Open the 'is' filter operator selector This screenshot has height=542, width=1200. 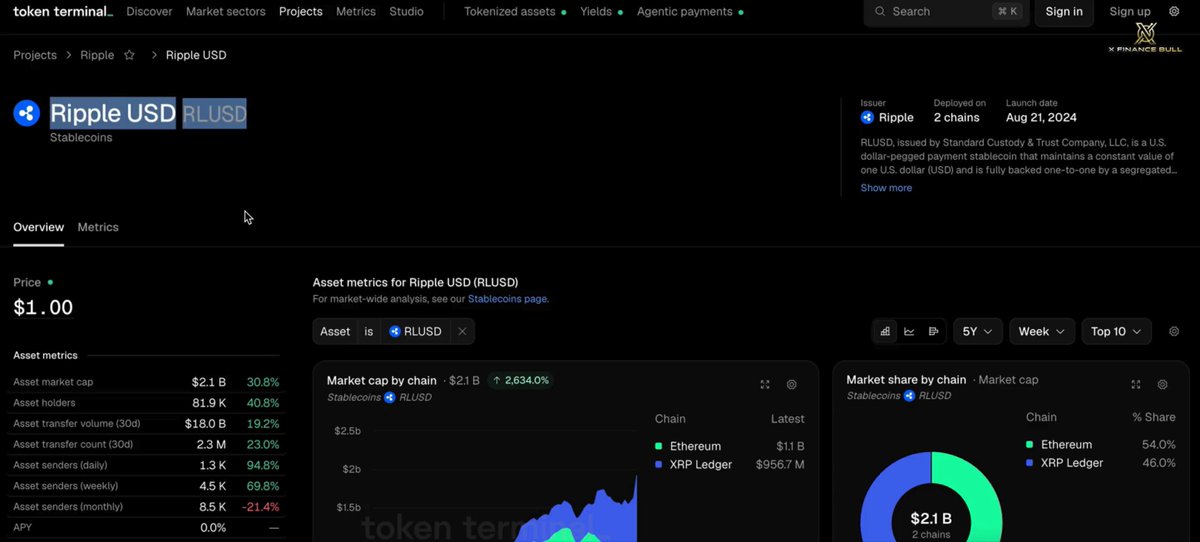(x=369, y=331)
